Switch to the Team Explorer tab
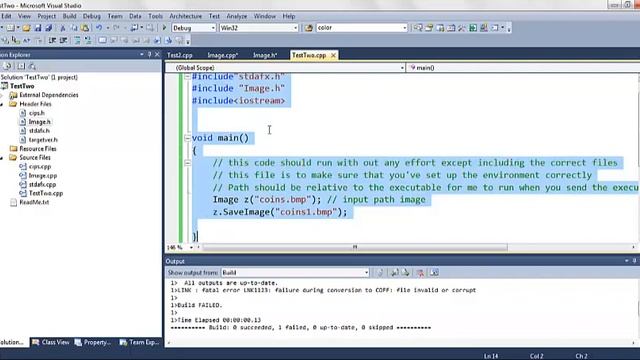Viewport: 640px width, 360px height. (x=139, y=342)
